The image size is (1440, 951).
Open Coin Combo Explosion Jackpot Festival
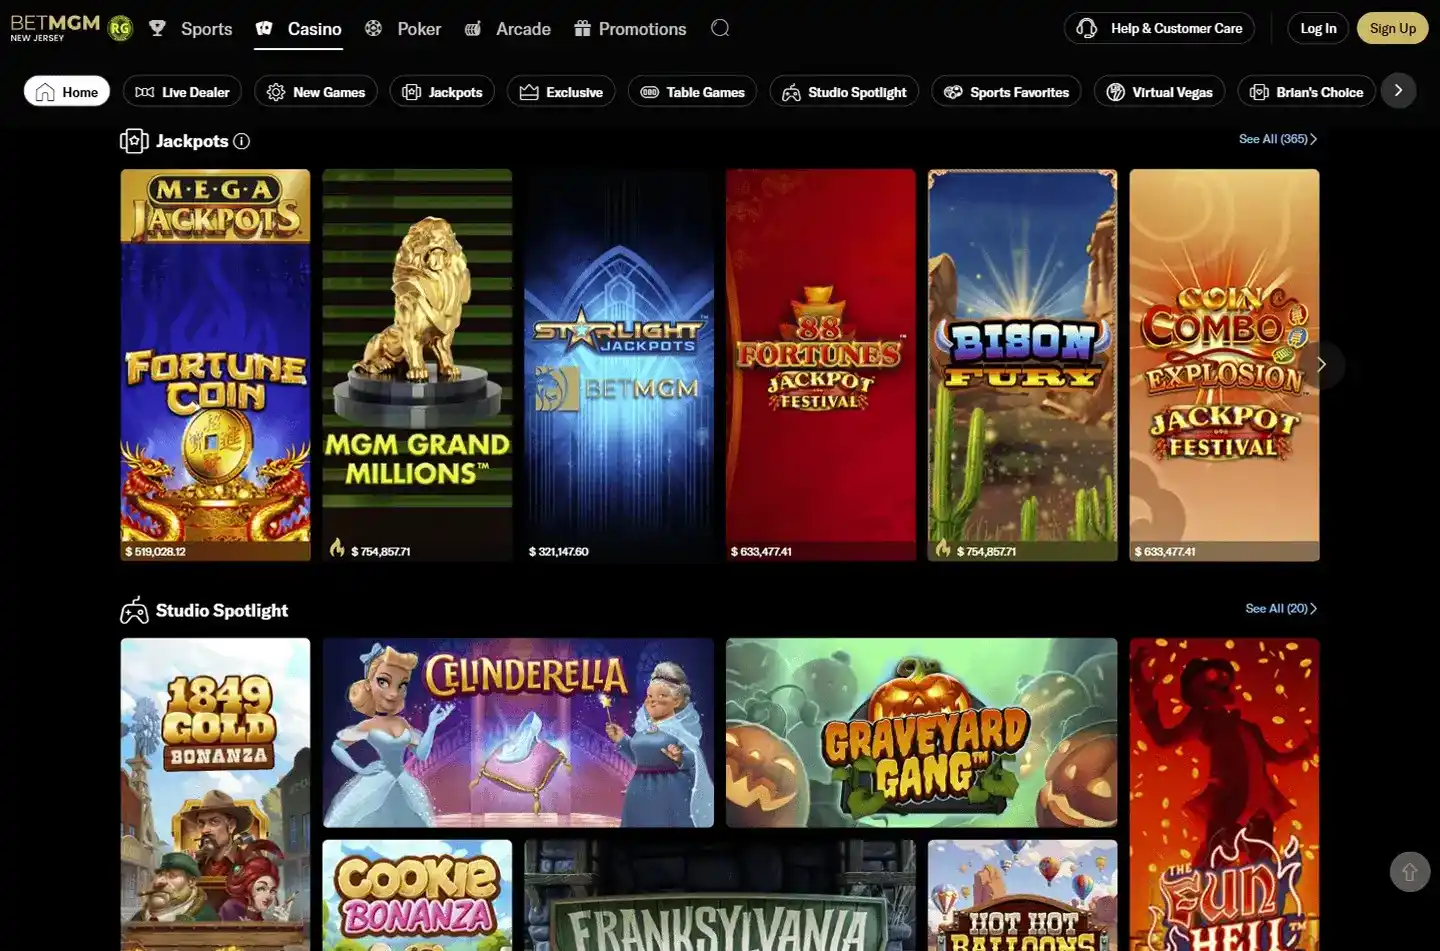pyautogui.click(x=1224, y=364)
